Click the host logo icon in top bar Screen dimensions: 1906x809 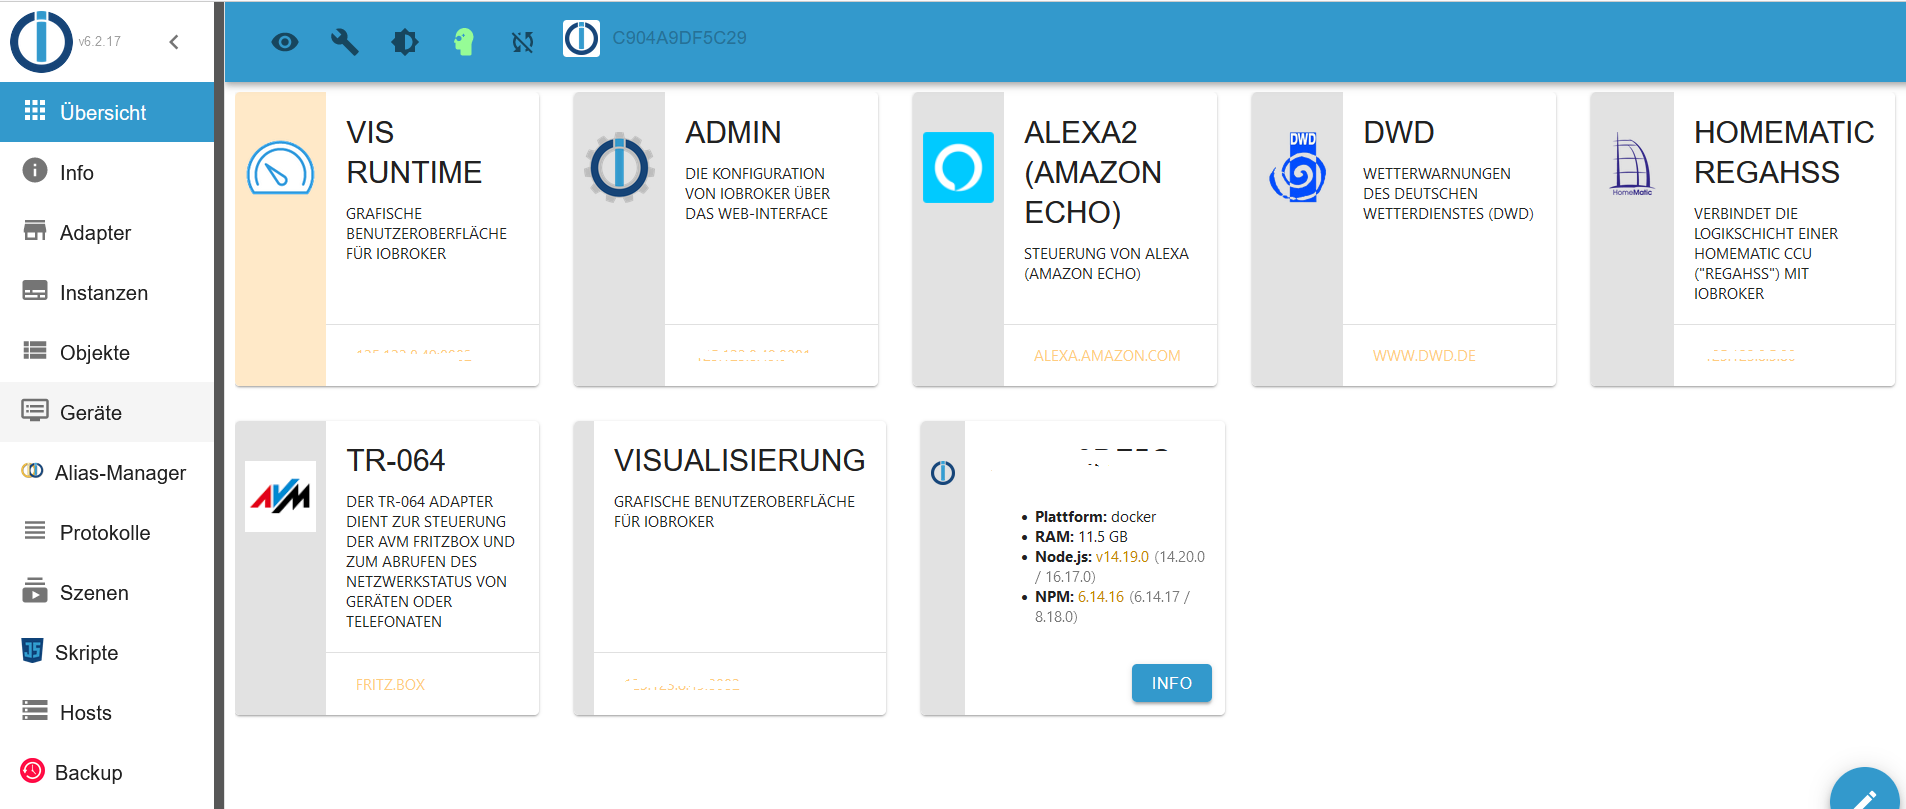pyautogui.click(x=581, y=39)
